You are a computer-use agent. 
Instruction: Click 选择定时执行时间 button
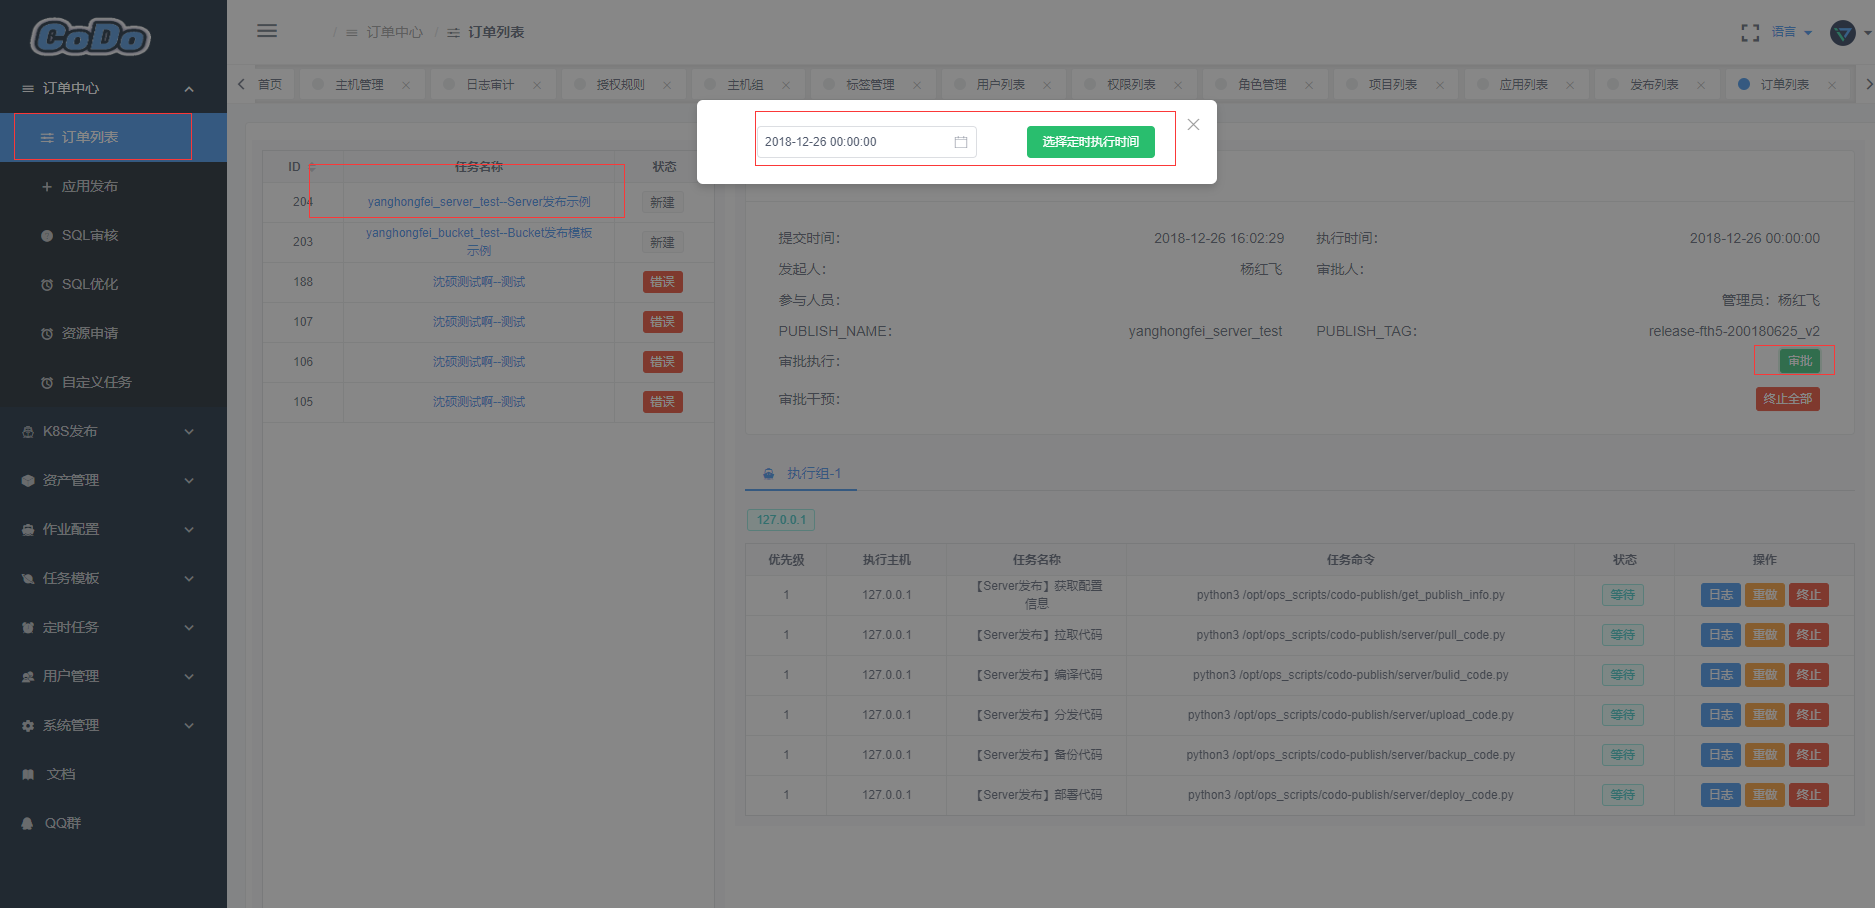coord(1090,142)
